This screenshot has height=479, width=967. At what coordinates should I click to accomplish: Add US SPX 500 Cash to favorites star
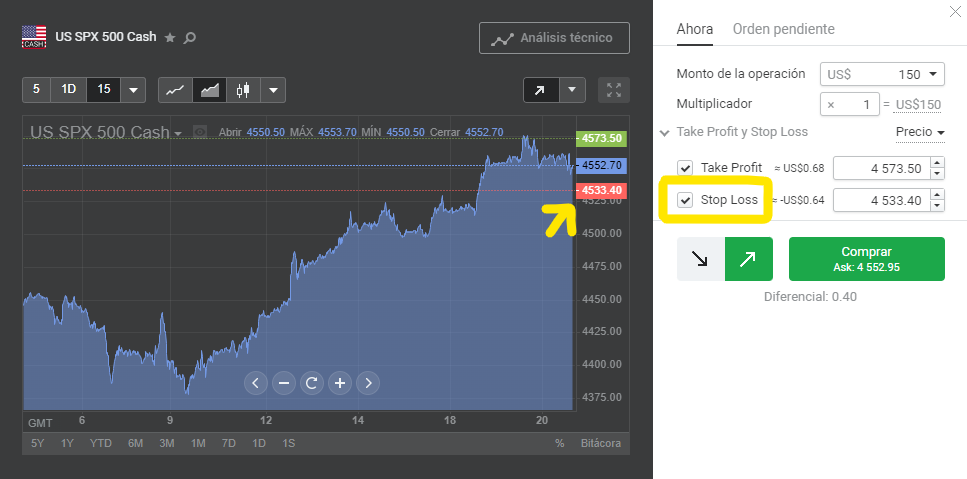pos(170,38)
